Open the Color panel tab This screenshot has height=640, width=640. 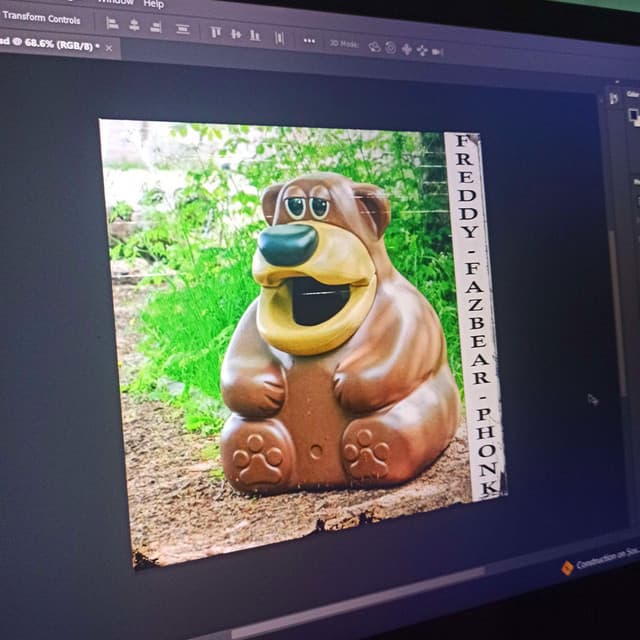(x=632, y=94)
